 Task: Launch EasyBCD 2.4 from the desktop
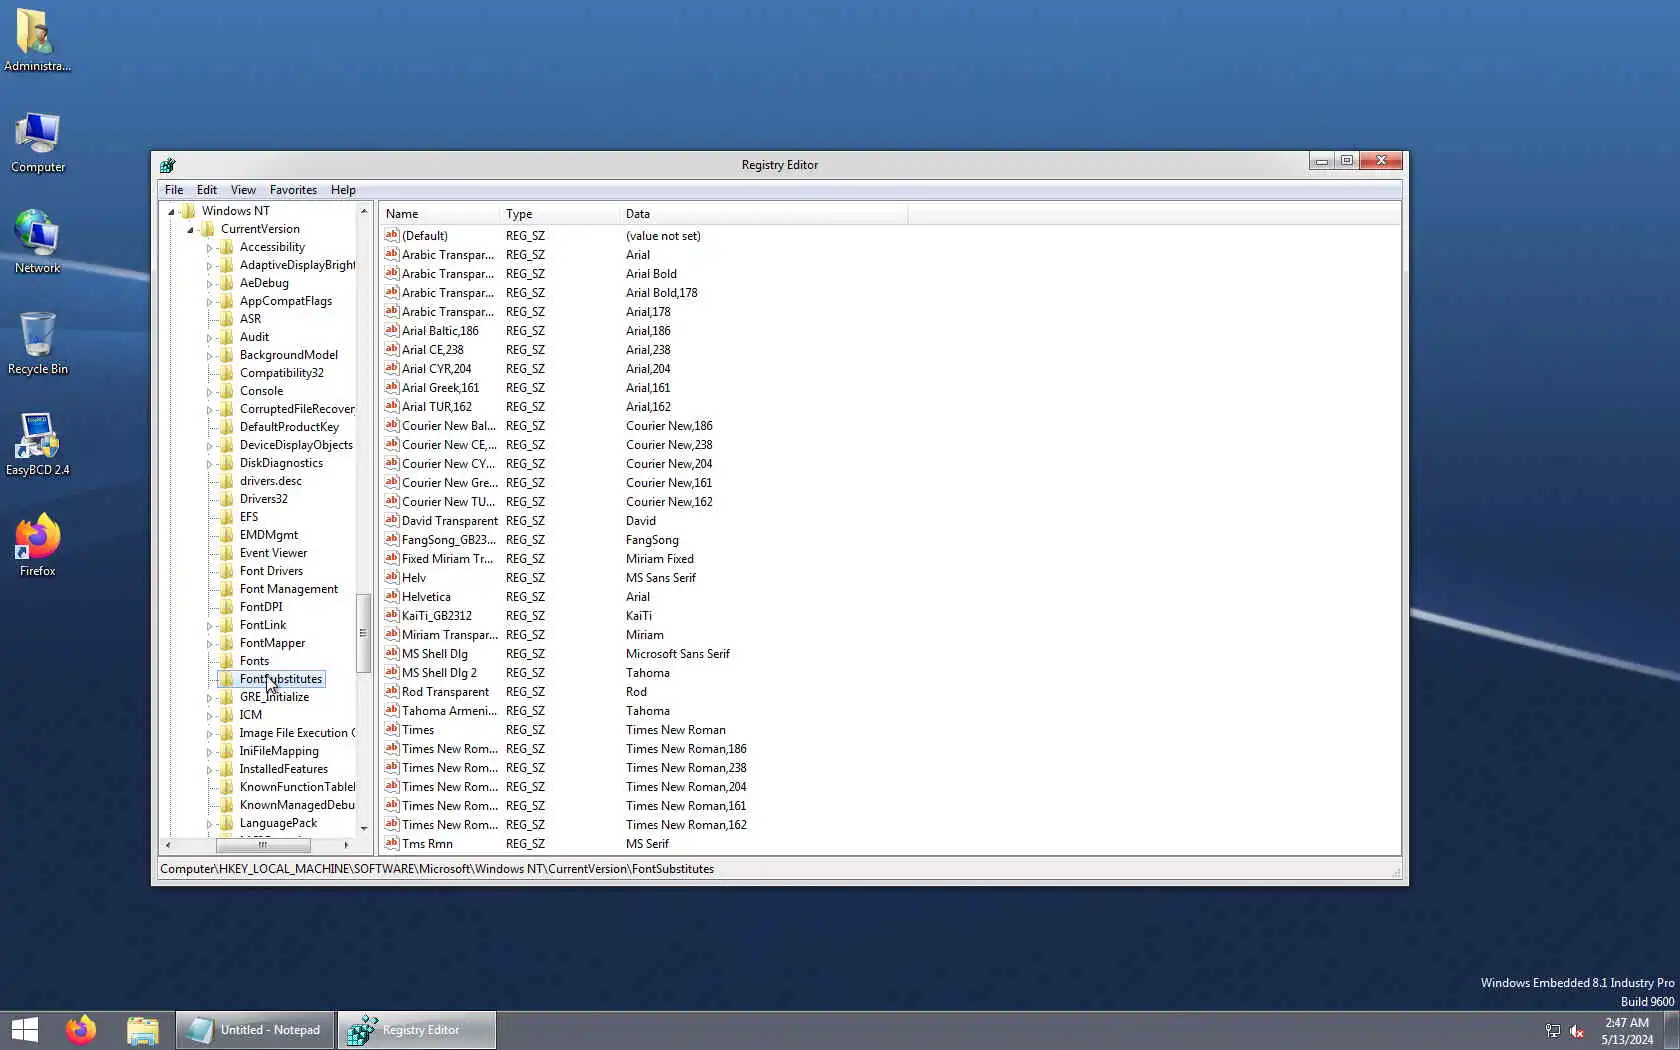37,445
